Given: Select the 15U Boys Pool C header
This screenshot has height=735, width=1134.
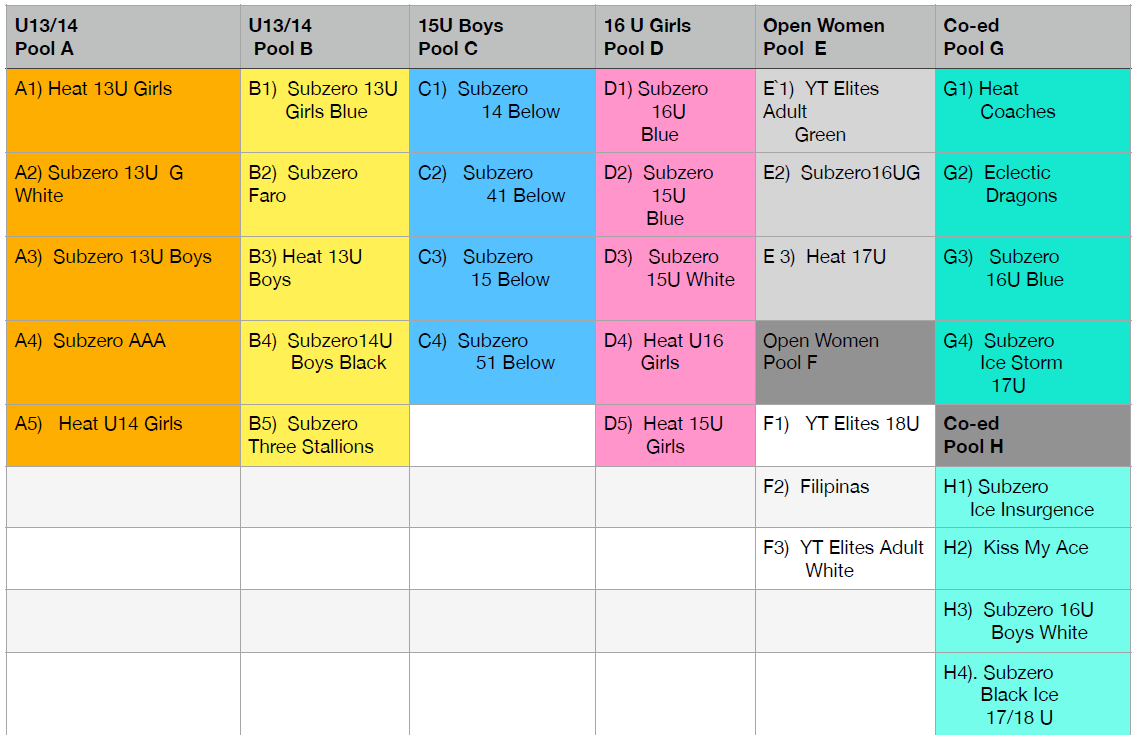Looking at the screenshot, I should click(502, 37).
